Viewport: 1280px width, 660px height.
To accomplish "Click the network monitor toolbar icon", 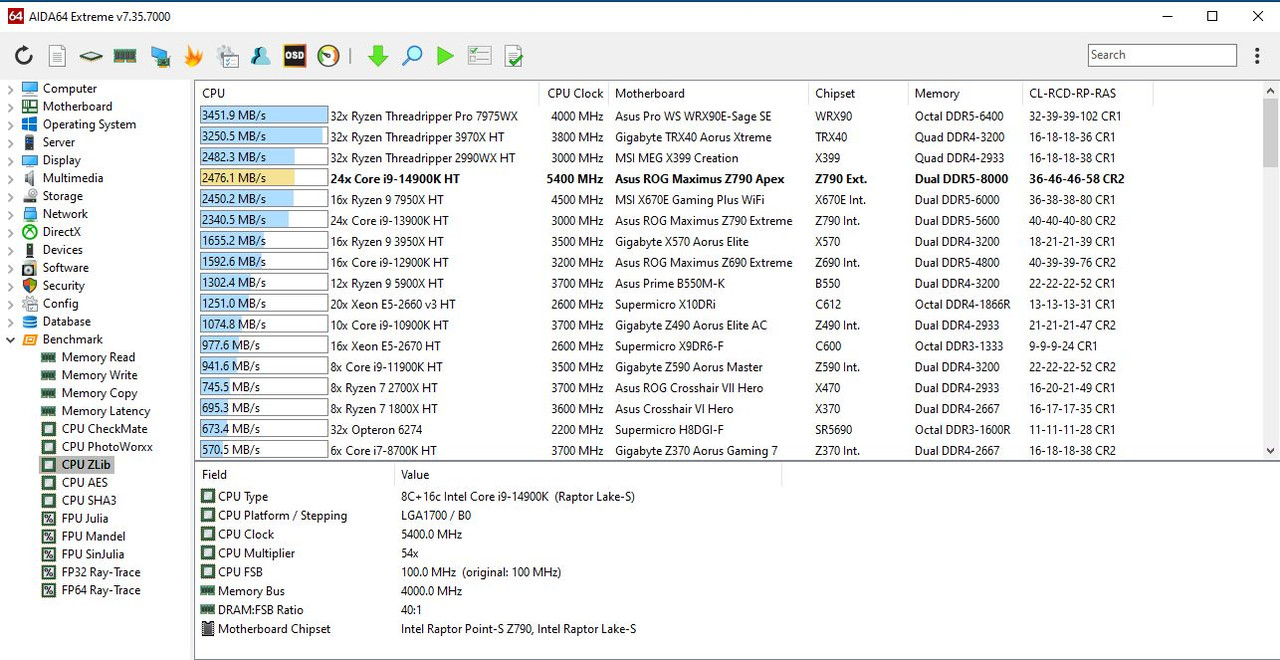I will point(160,56).
